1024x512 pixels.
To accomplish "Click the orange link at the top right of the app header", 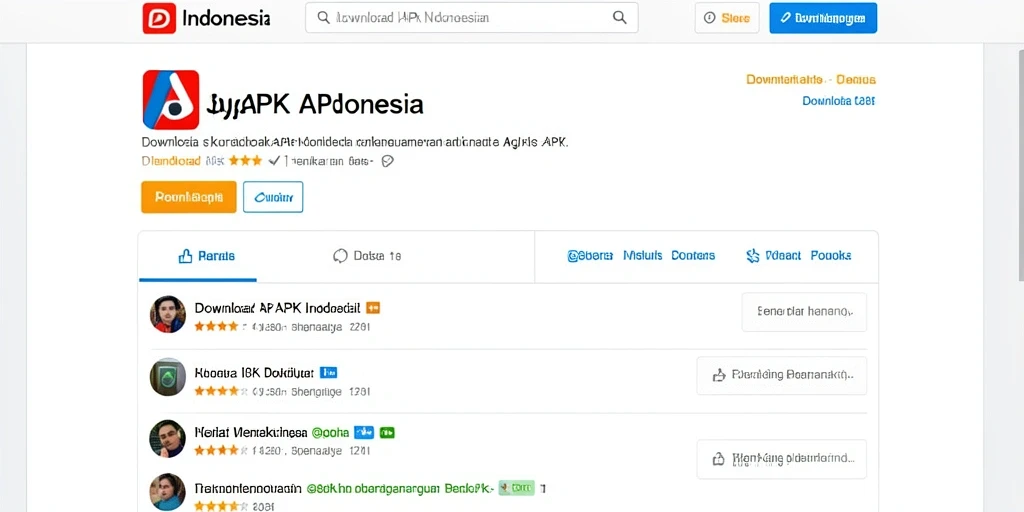I will [x=810, y=80].
